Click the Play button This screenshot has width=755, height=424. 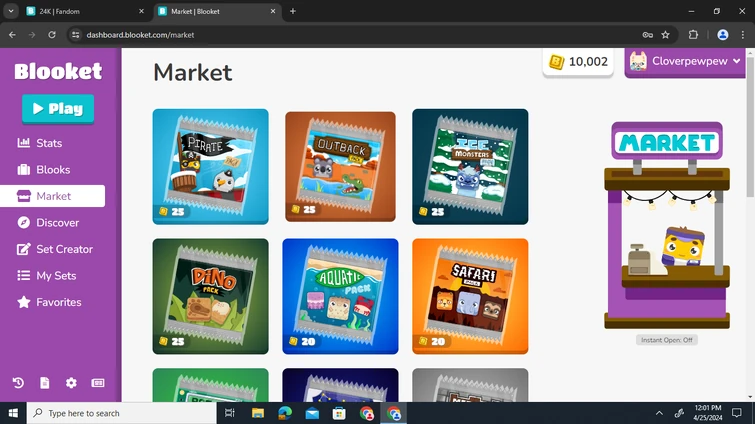tap(58, 109)
